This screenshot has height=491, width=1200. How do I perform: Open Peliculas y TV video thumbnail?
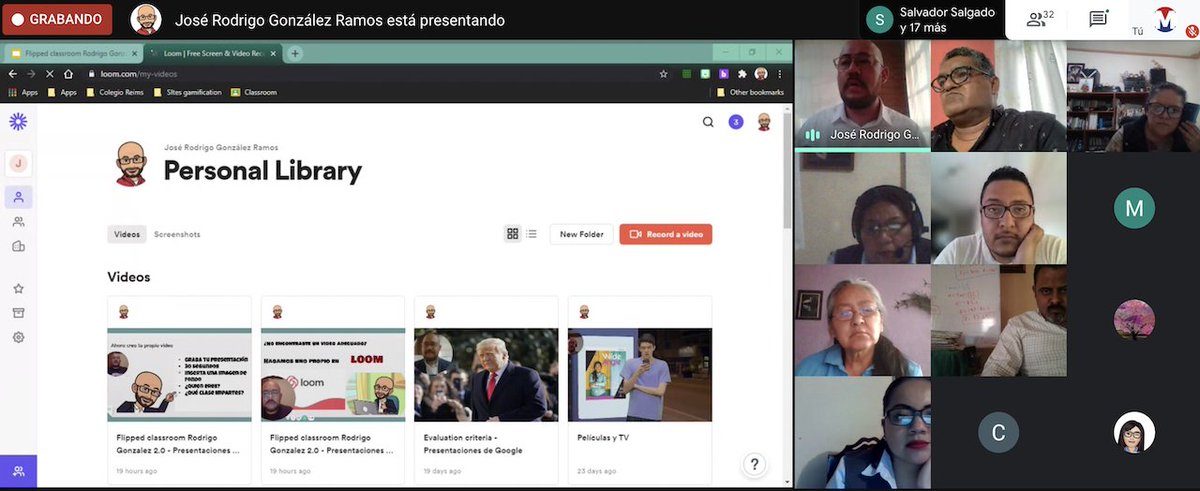pyautogui.click(x=640, y=375)
